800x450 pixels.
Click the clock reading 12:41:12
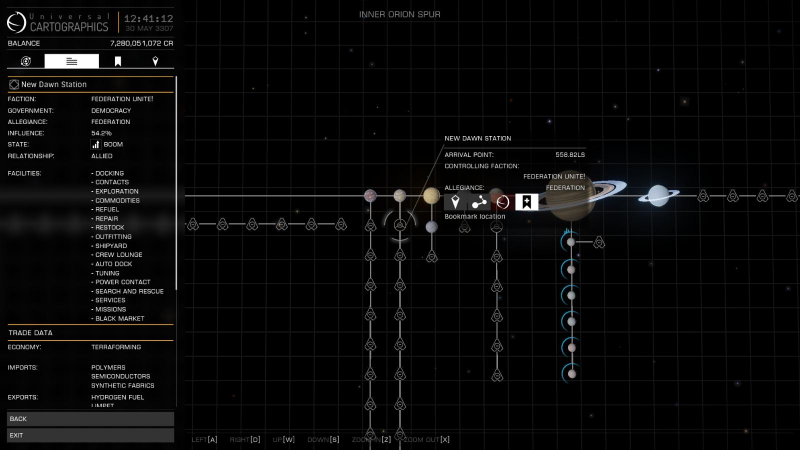coord(148,18)
